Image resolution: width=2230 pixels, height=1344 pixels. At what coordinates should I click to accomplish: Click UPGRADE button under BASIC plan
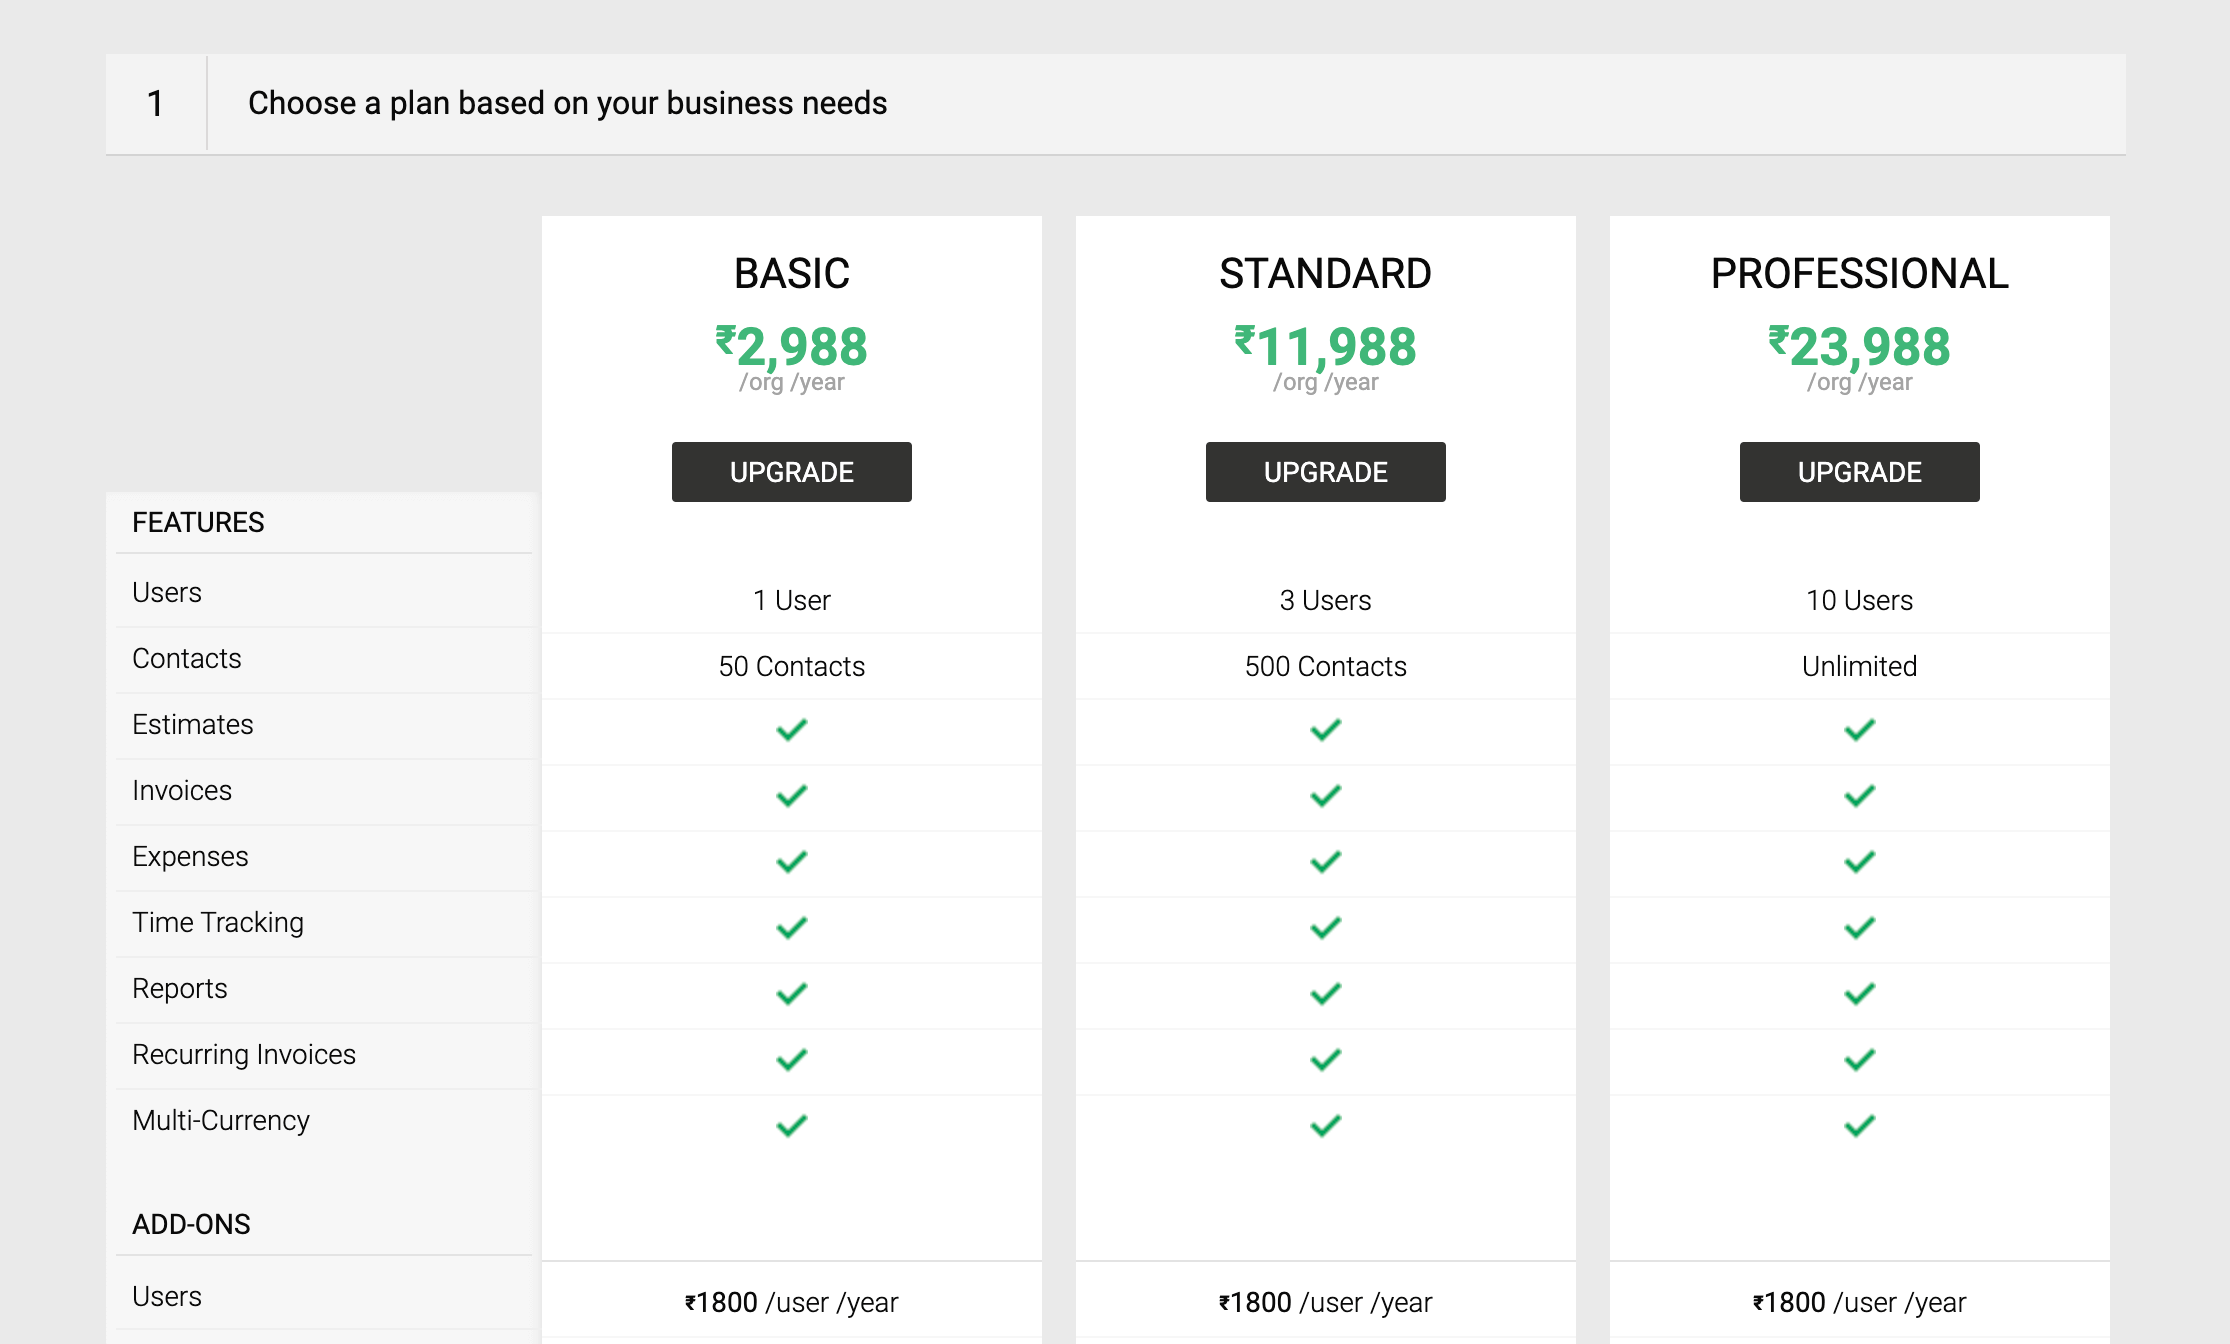[791, 472]
